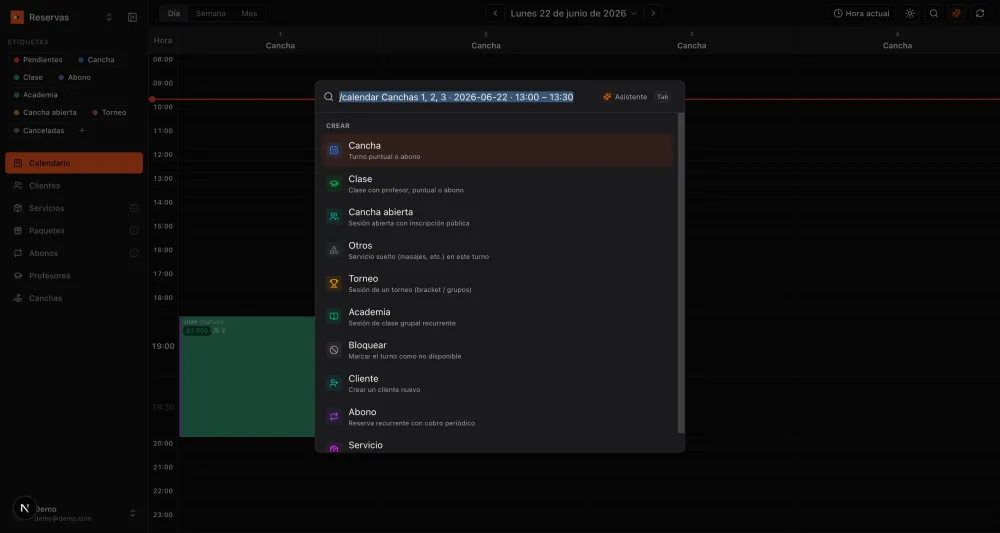Screen dimensions: 1000x533
Task: Open search with the magnifier icon in top bar
Action: pyautogui.click(x=934, y=13)
